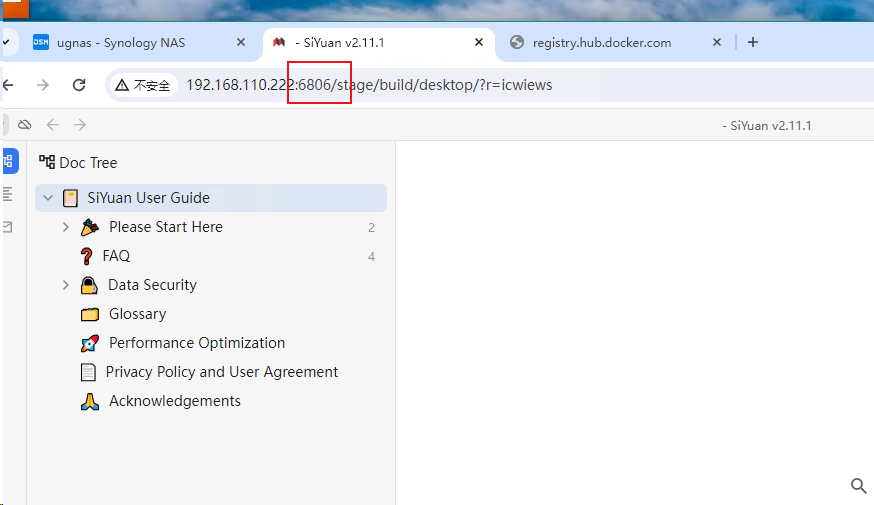Viewport: 874px width, 505px height.
Task: Click the sub-document count 2 of Please Start Here
Action: pos(371,227)
